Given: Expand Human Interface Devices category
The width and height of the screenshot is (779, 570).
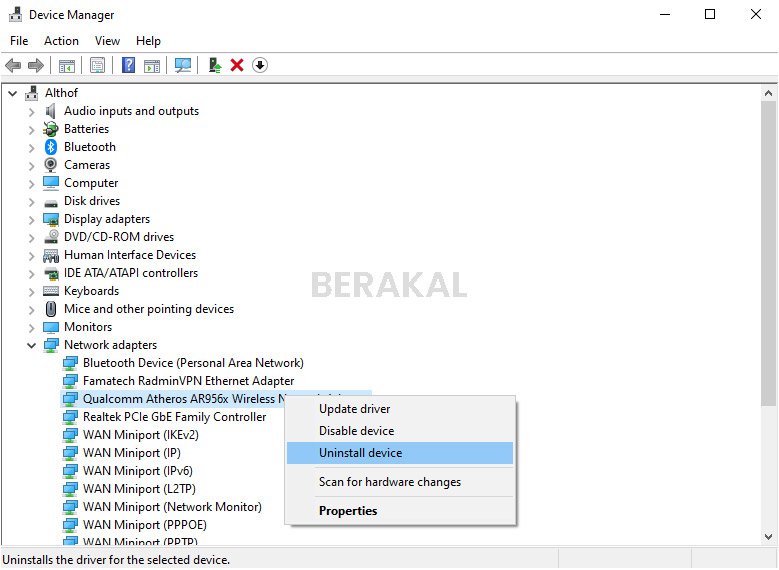Looking at the screenshot, I should point(32,255).
